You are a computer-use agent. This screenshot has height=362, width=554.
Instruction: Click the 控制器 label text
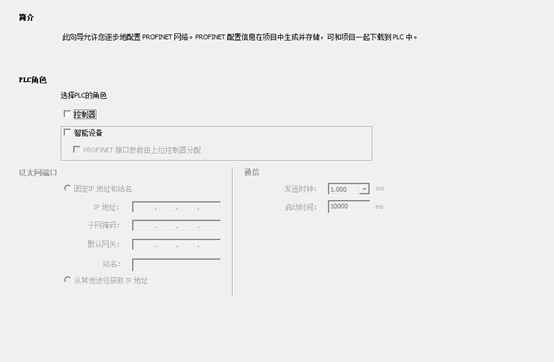click(85, 114)
